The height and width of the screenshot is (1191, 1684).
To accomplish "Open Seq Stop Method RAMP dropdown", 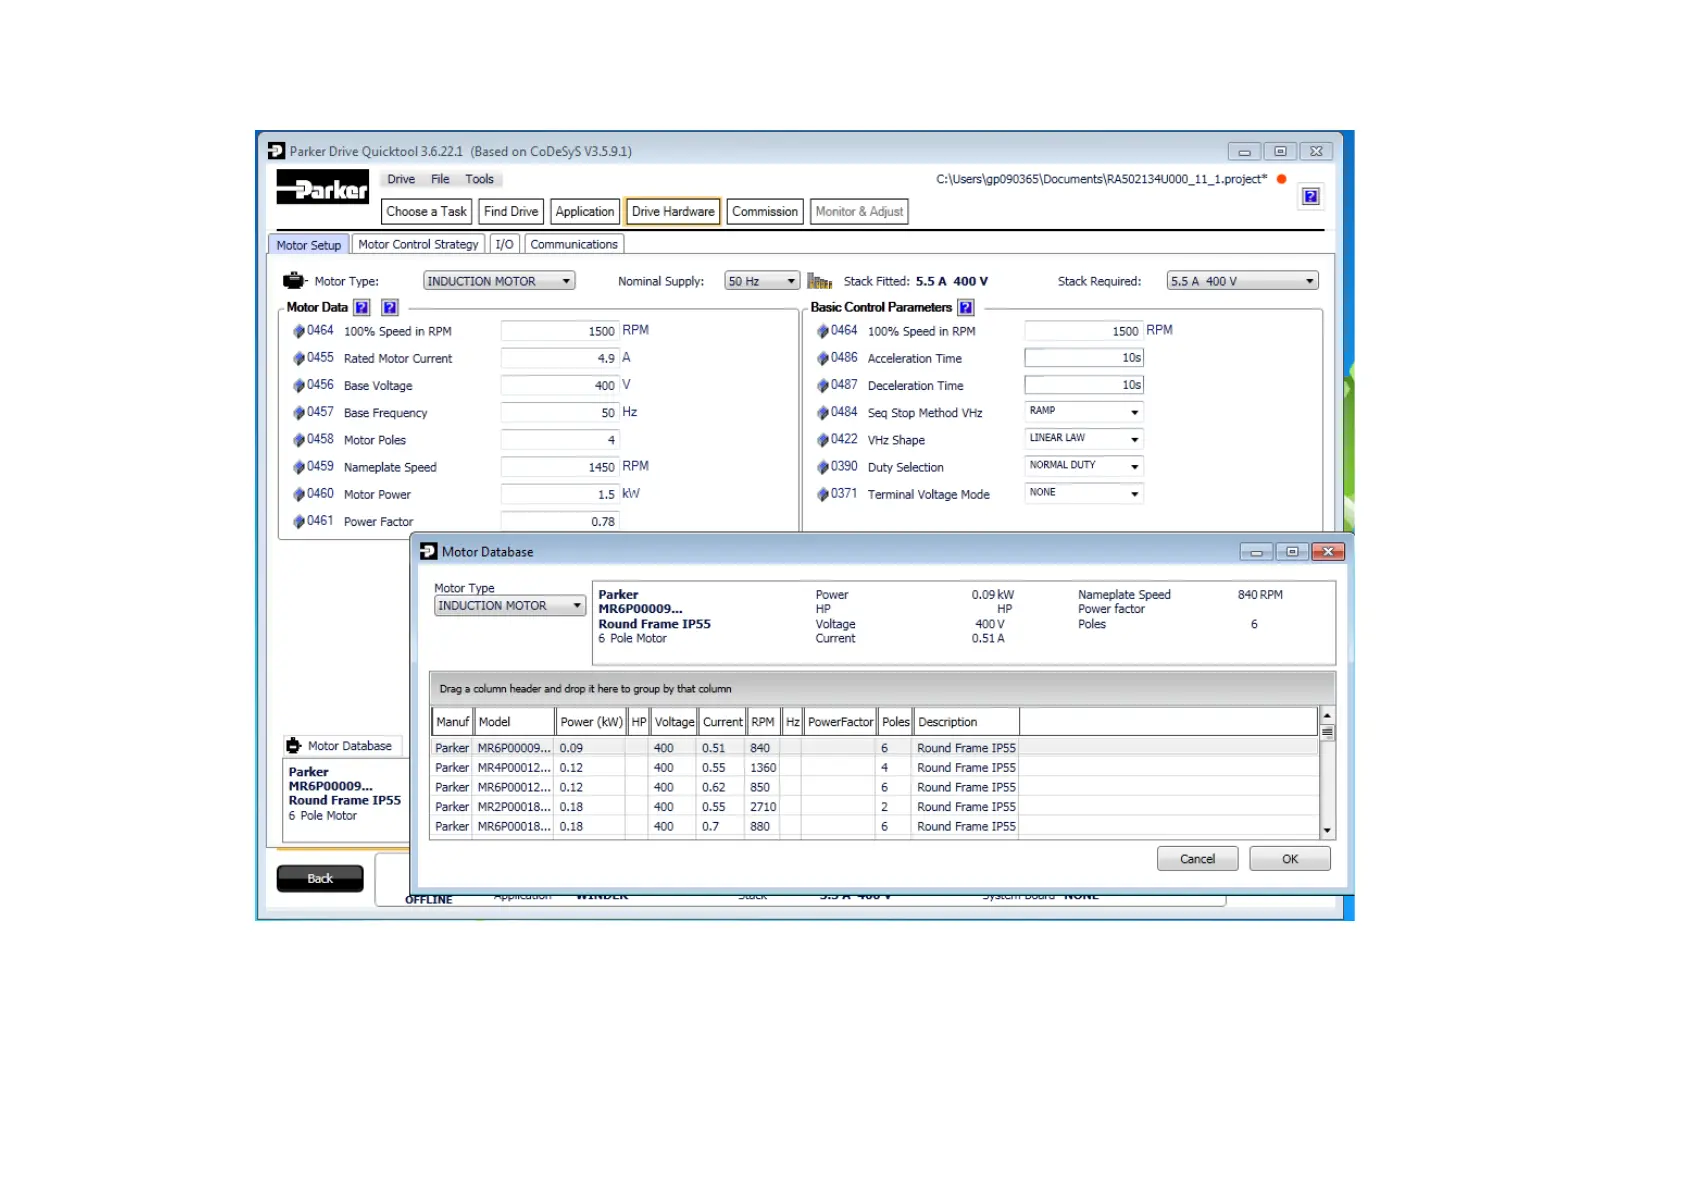I will coord(1084,411).
